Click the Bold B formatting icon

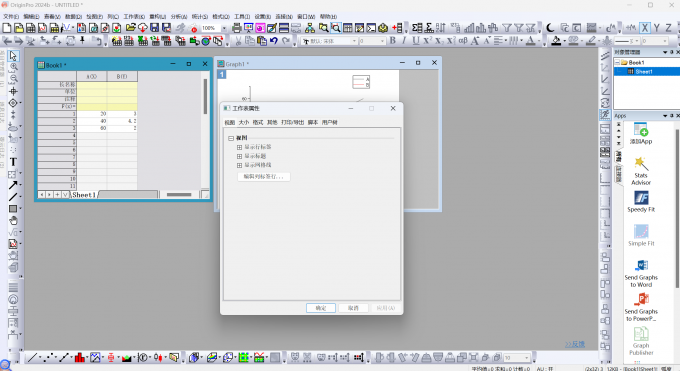point(392,41)
